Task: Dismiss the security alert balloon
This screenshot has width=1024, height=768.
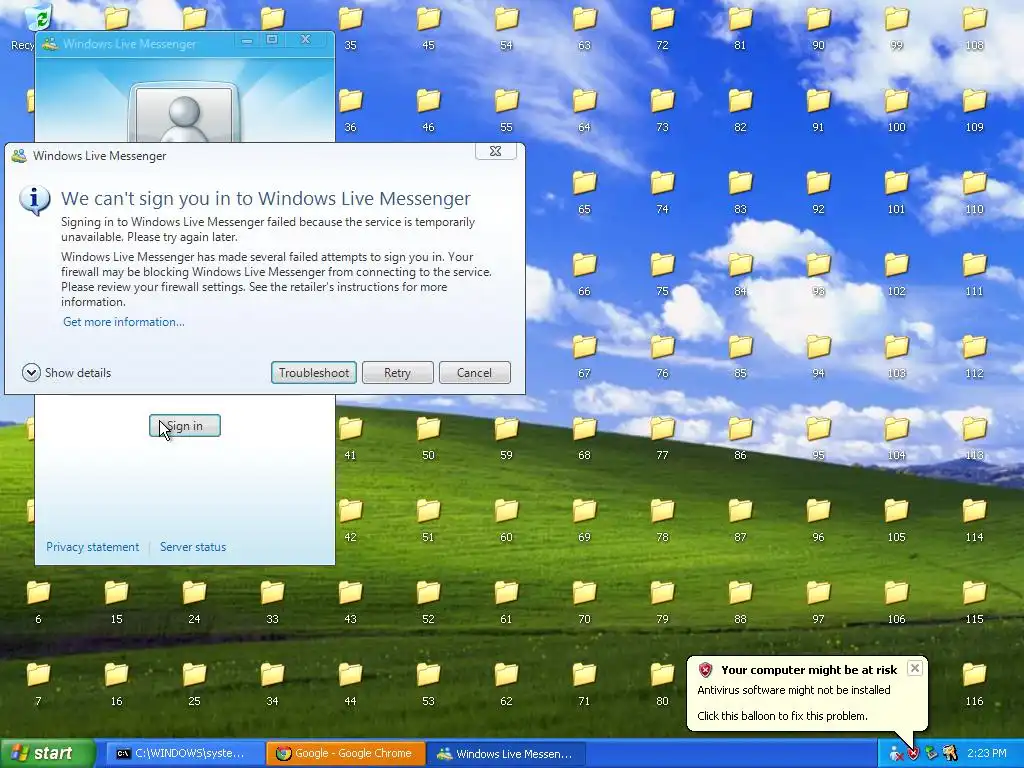Action: pos(915,668)
